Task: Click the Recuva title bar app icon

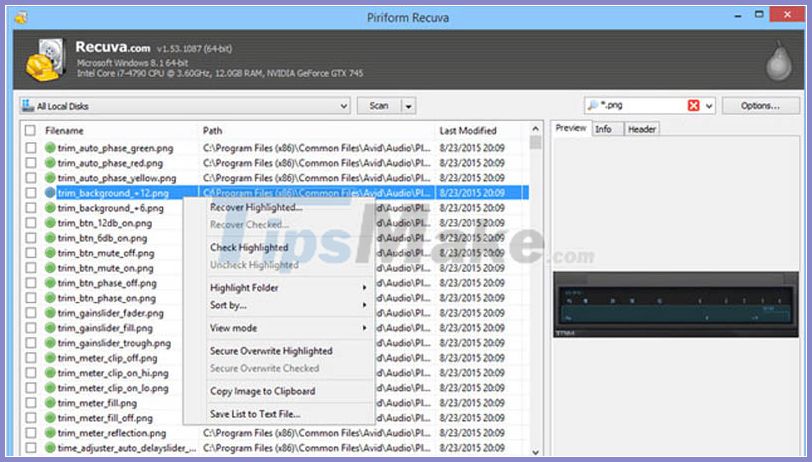Action: pos(21,18)
